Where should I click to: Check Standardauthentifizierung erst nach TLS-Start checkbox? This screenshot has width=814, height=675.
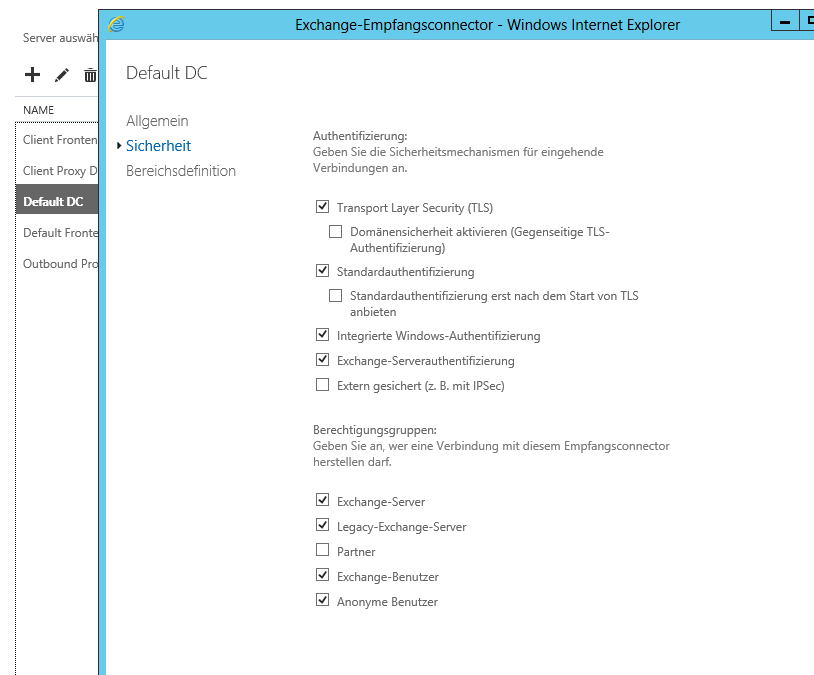[x=335, y=295]
